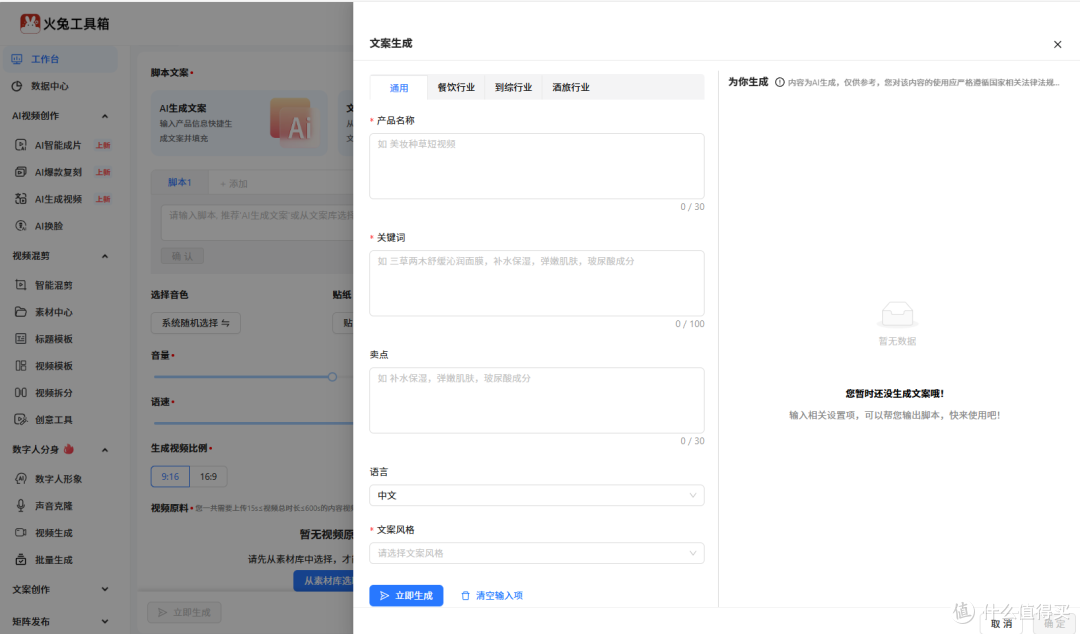Click the 声音克隆 microphone icon
Screen dimensions: 1080x634
click(21, 505)
